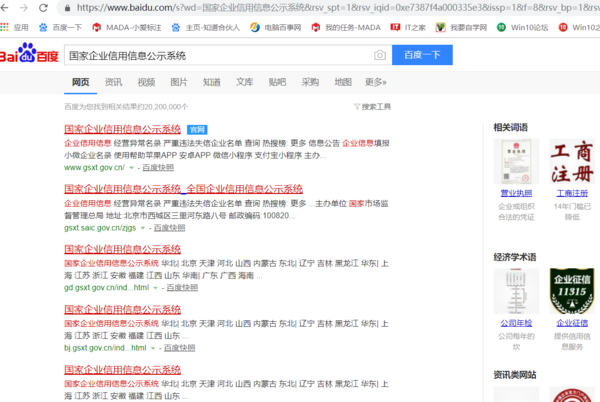The width and height of the screenshot is (600, 402).
Task: Click the 公司年检 thumbnail image
Action: [516, 291]
